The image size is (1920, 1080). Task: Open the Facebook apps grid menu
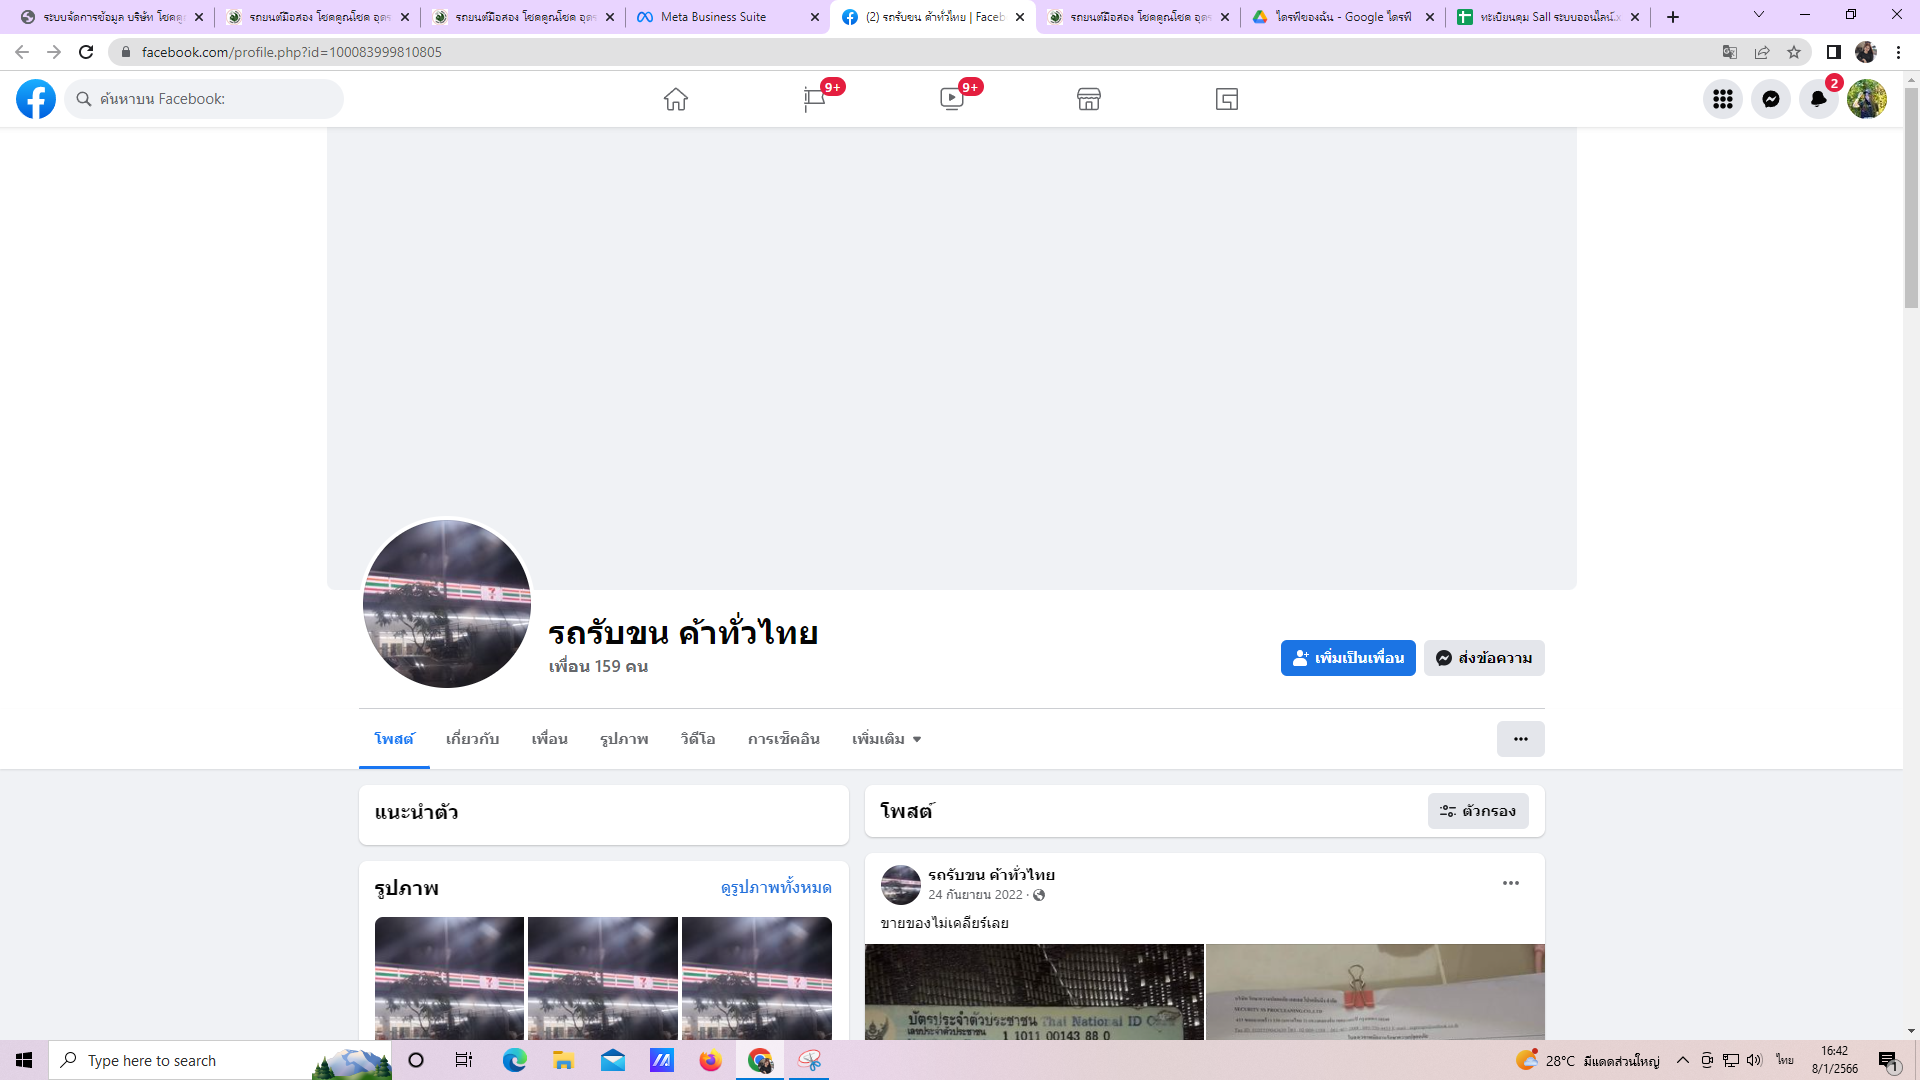pyautogui.click(x=1722, y=99)
